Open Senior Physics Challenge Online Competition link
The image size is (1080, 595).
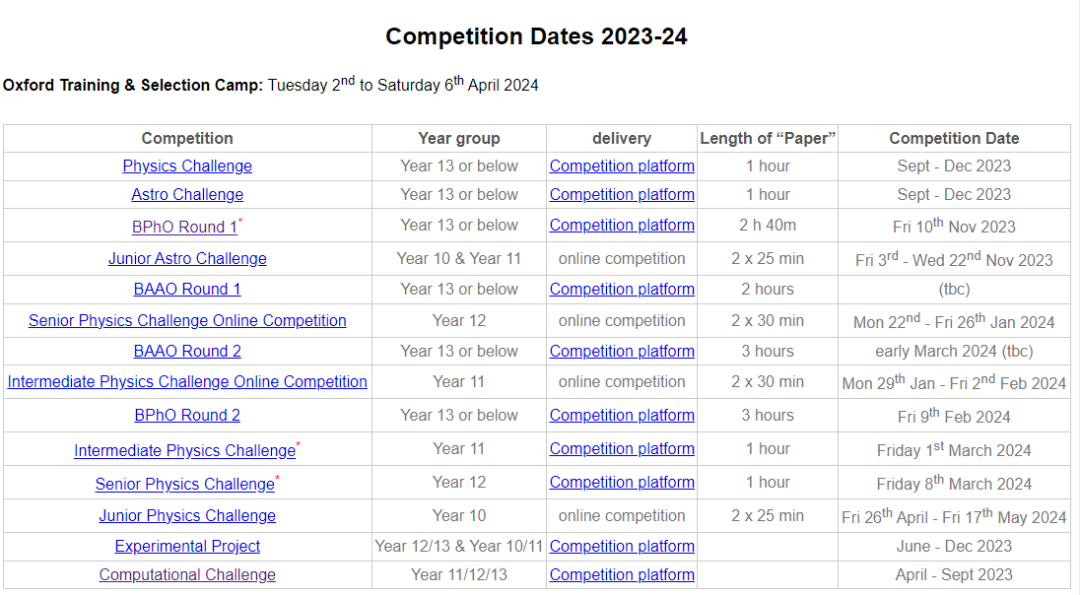tap(187, 320)
